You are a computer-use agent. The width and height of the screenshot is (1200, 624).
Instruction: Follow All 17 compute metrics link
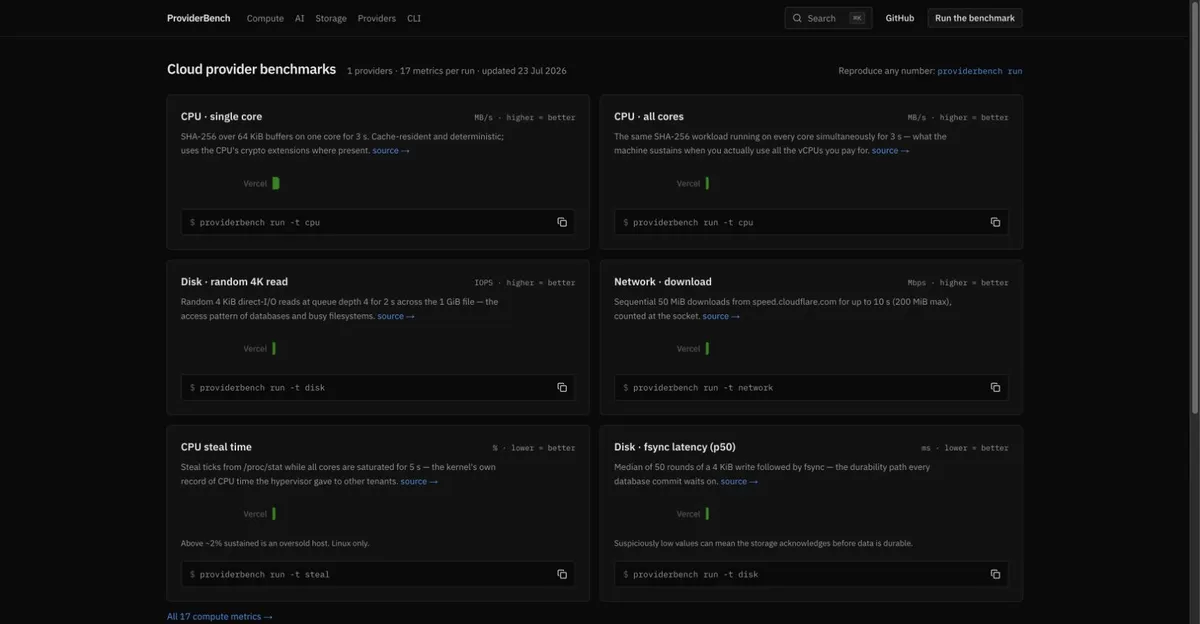[219, 617]
